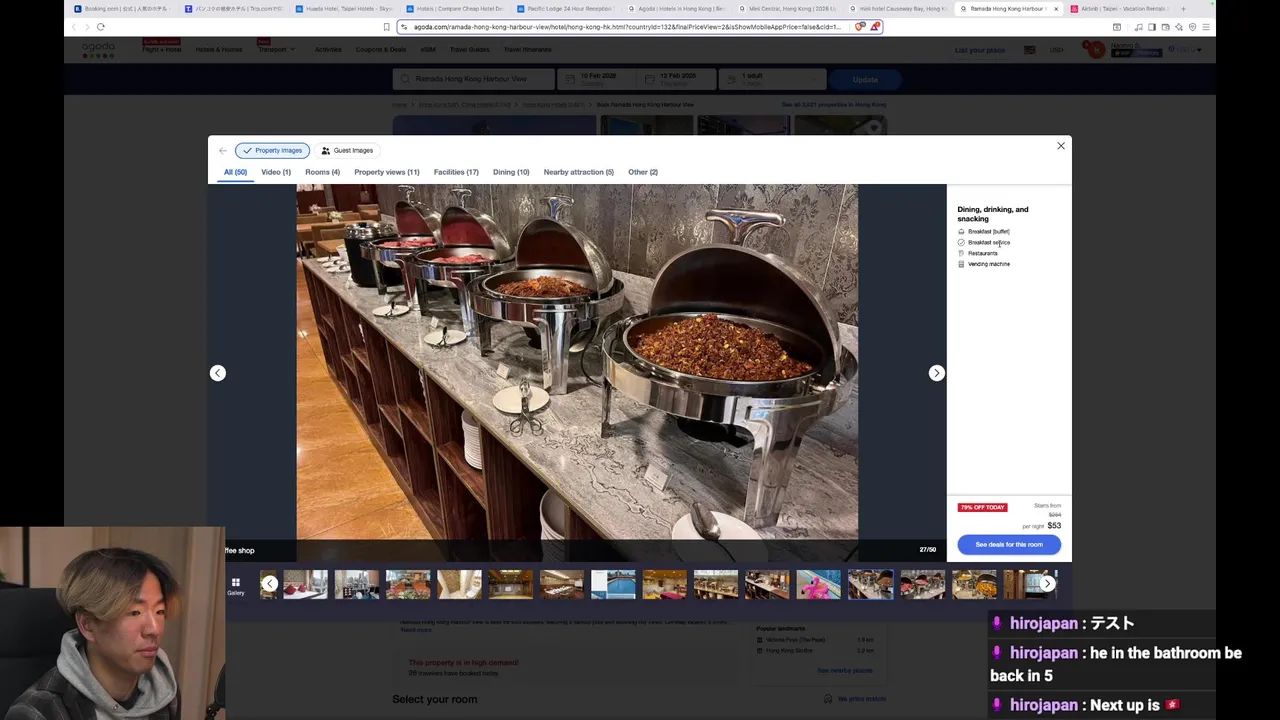Open the Video (1) tab
The height and width of the screenshot is (720, 1280).
[276, 172]
